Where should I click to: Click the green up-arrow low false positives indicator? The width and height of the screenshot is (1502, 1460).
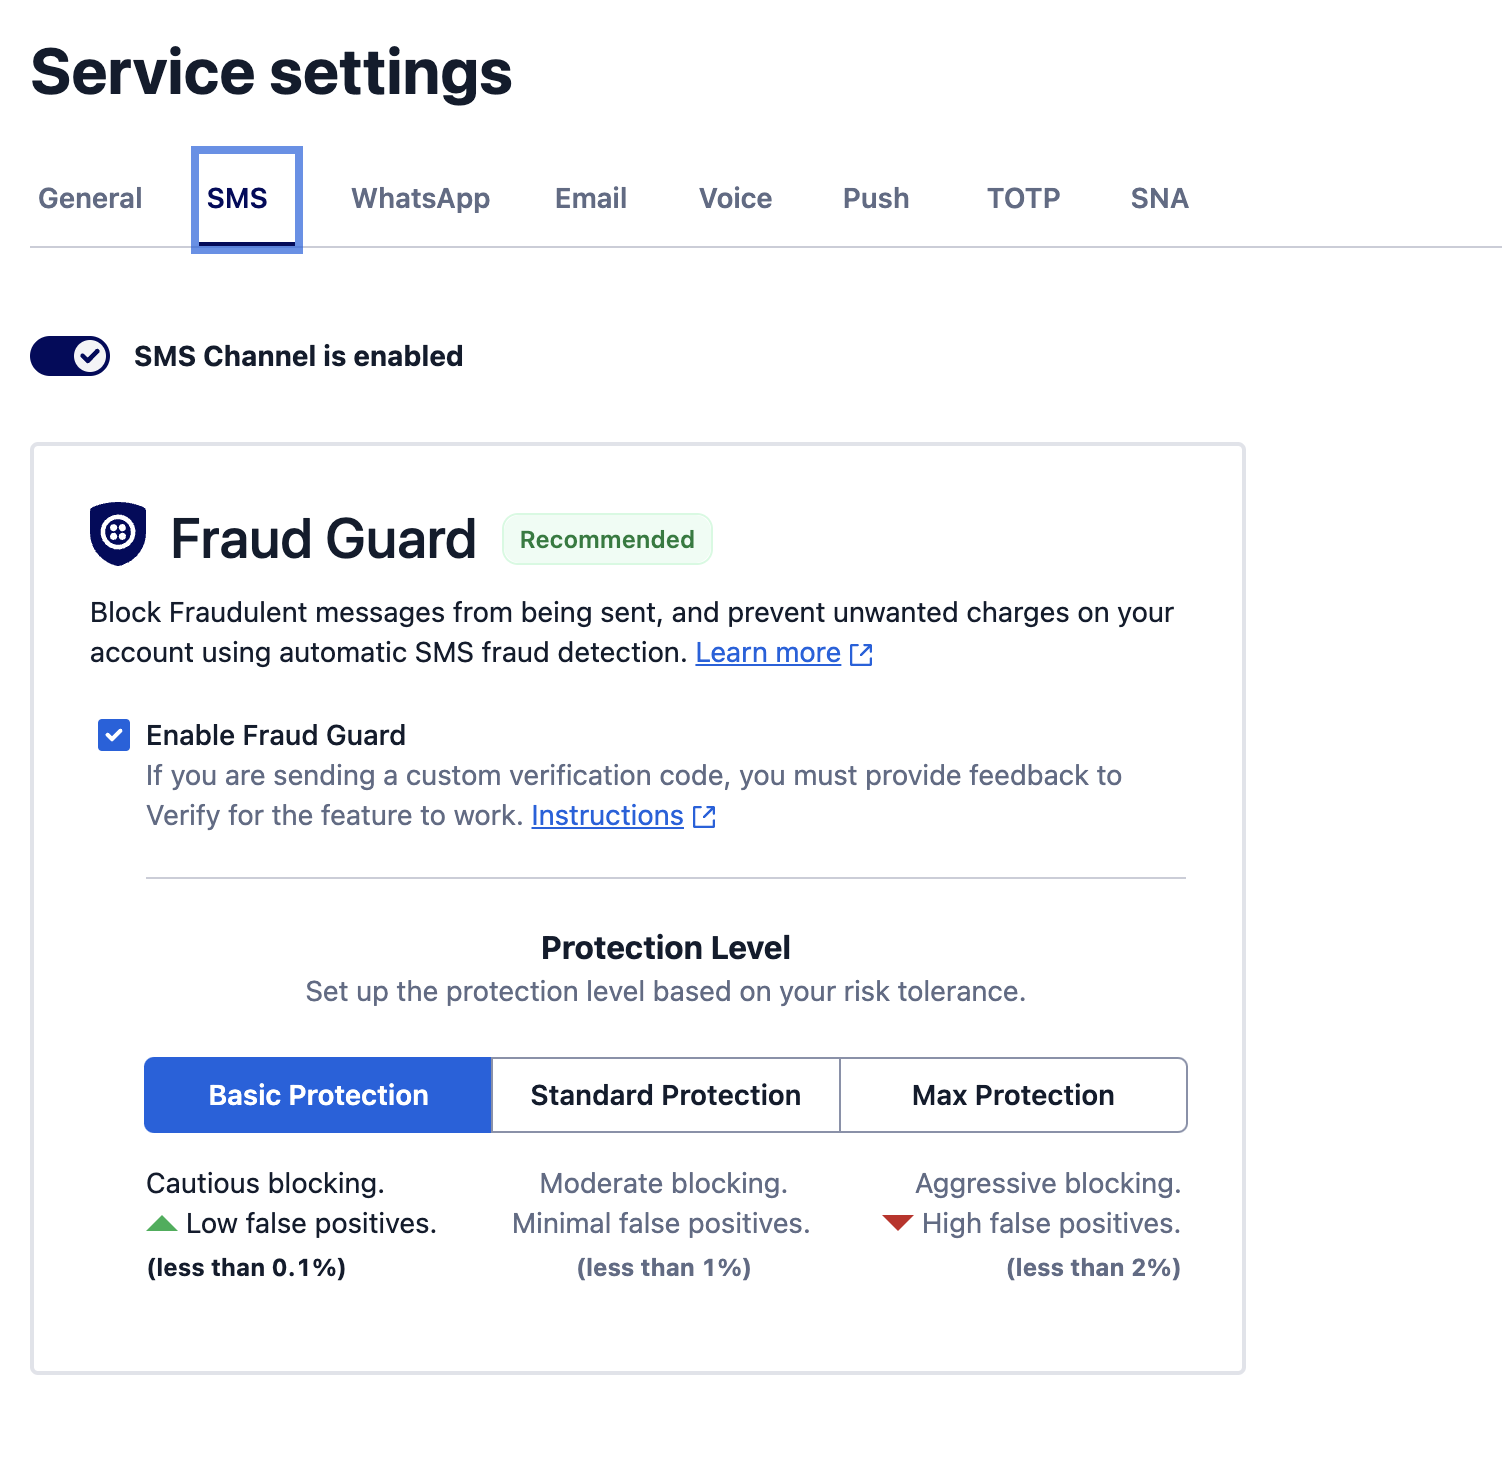(x=164, y=1223)
